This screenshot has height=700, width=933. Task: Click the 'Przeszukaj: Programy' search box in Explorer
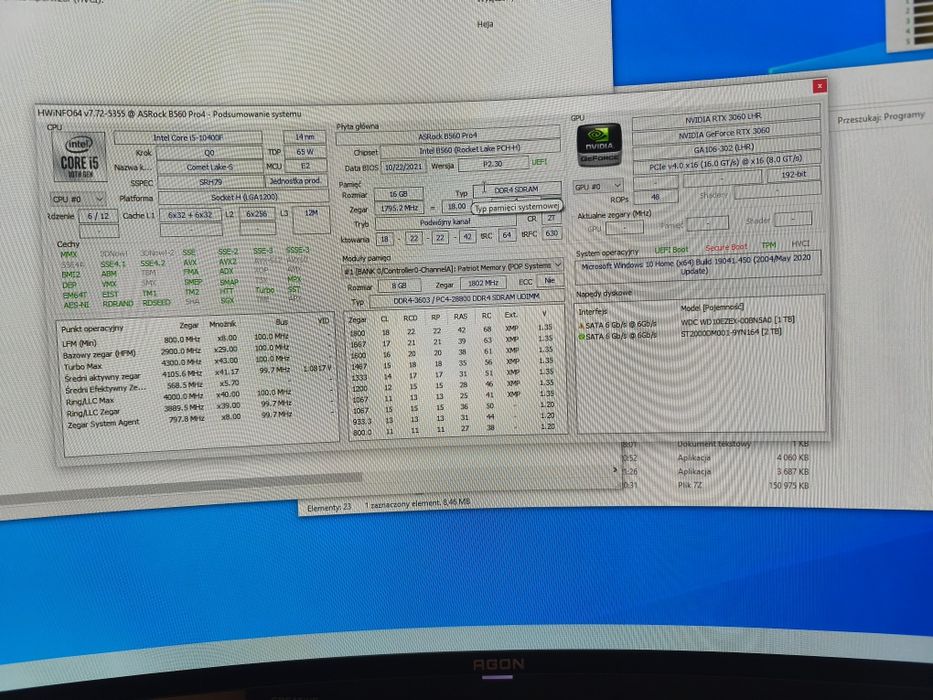[881, 117]
